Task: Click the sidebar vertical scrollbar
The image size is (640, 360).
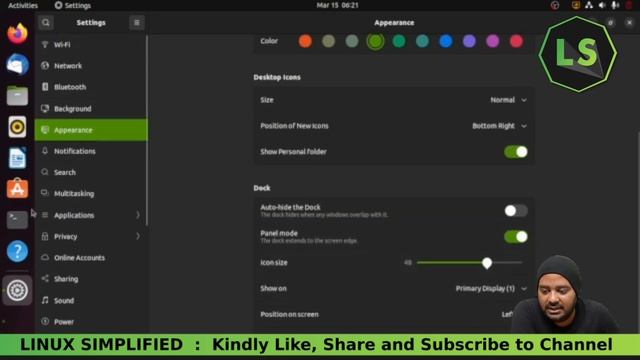Action: click(x=147, y=130)
